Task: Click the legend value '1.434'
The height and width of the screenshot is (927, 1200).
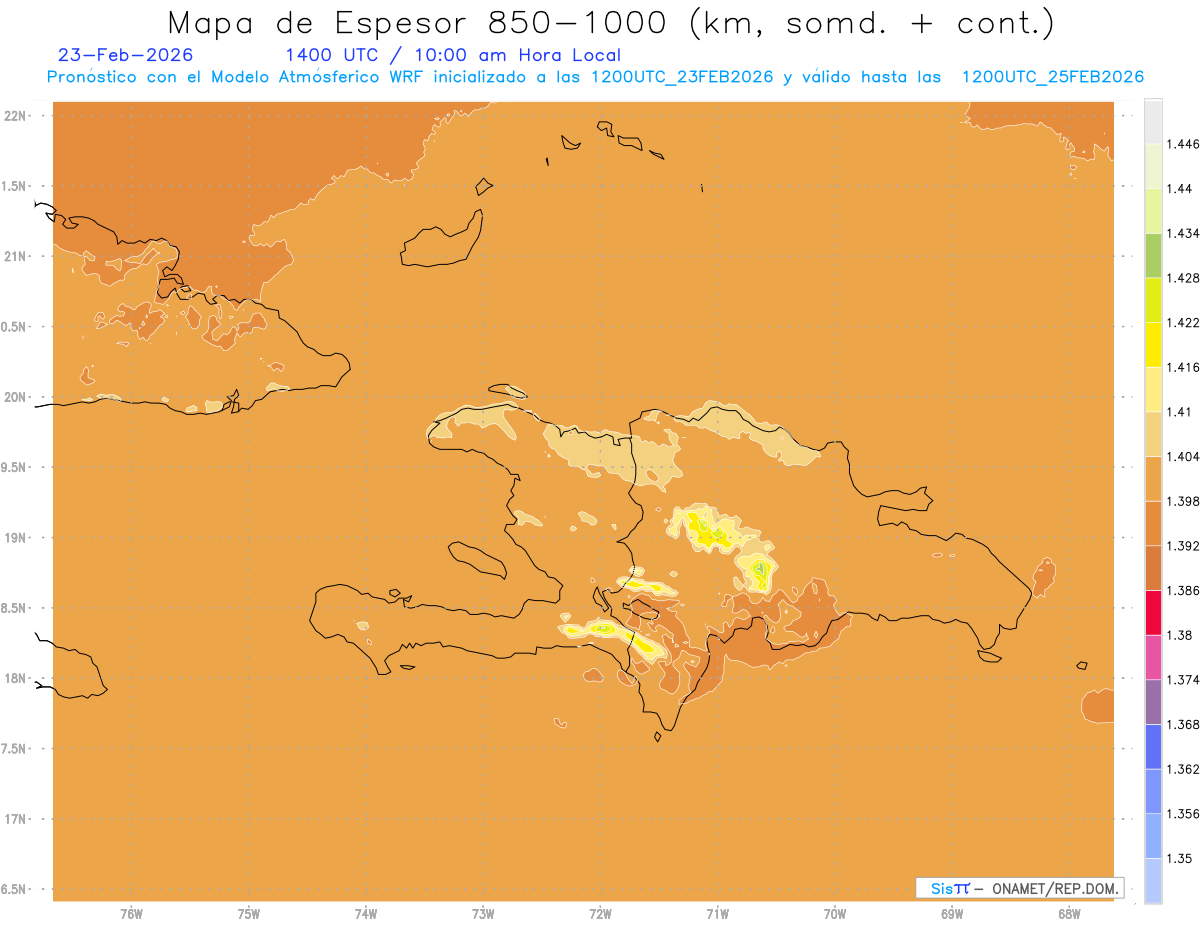Action: [x=1183, y=233]
